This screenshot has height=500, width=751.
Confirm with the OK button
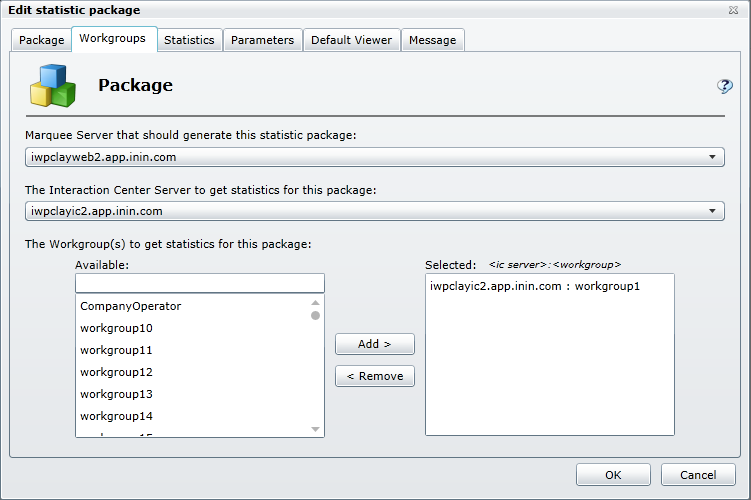coord(613,475)
